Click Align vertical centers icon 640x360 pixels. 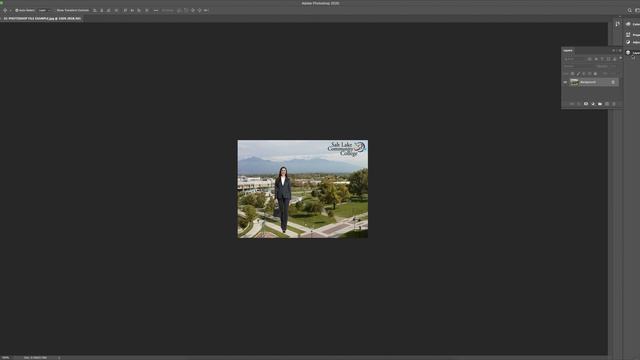pos(132,10)
